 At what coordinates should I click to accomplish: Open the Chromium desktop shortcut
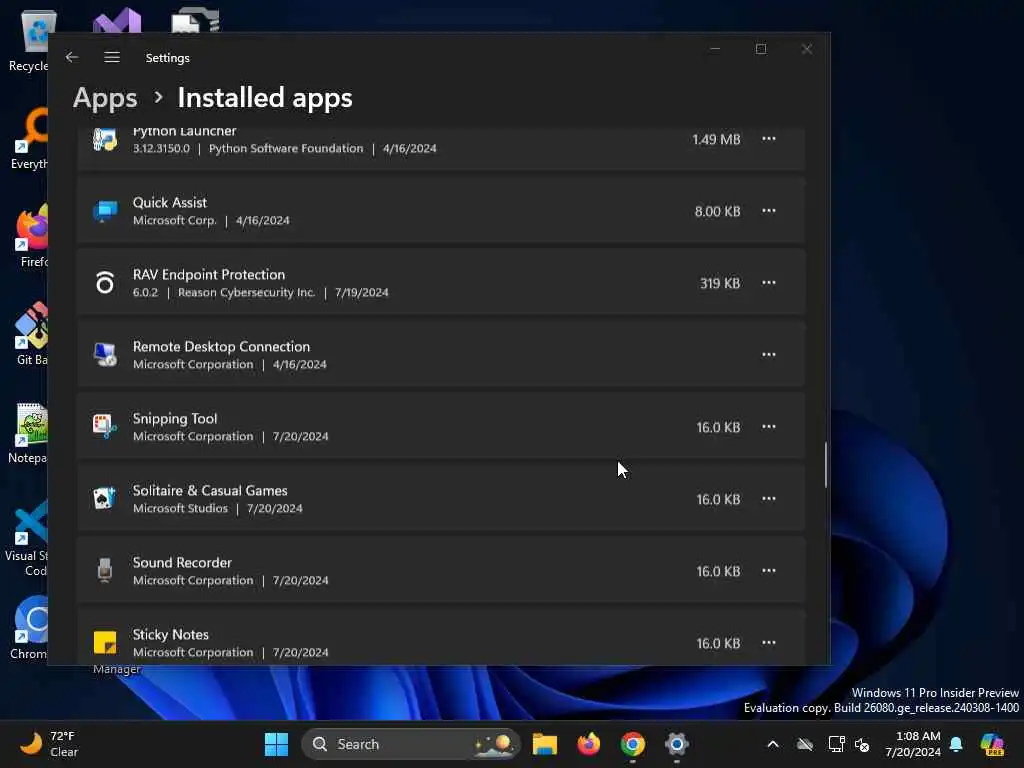[x=30, y=627]
